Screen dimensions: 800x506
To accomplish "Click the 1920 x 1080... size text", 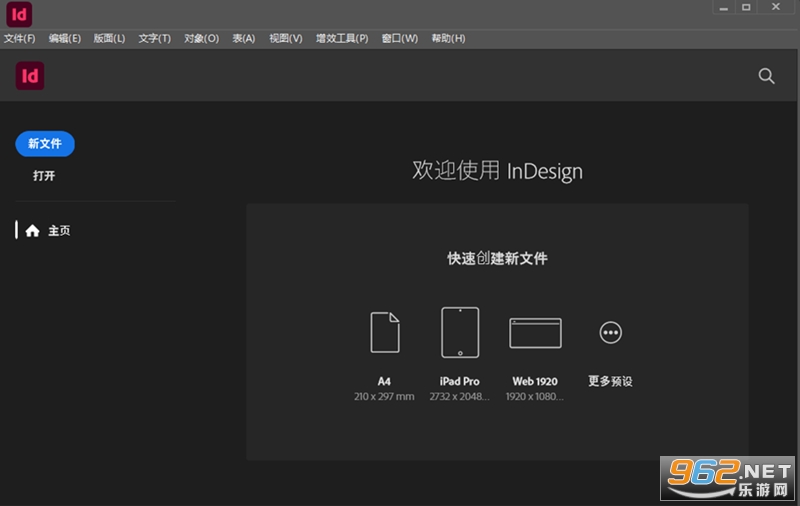I will tap(535, 396).
